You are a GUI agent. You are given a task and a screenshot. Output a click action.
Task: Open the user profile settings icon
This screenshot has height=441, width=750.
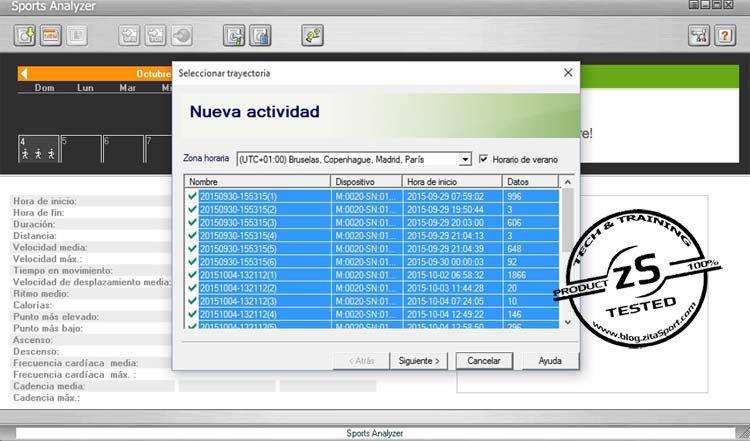pyautogui.click(x=699, y=36)
